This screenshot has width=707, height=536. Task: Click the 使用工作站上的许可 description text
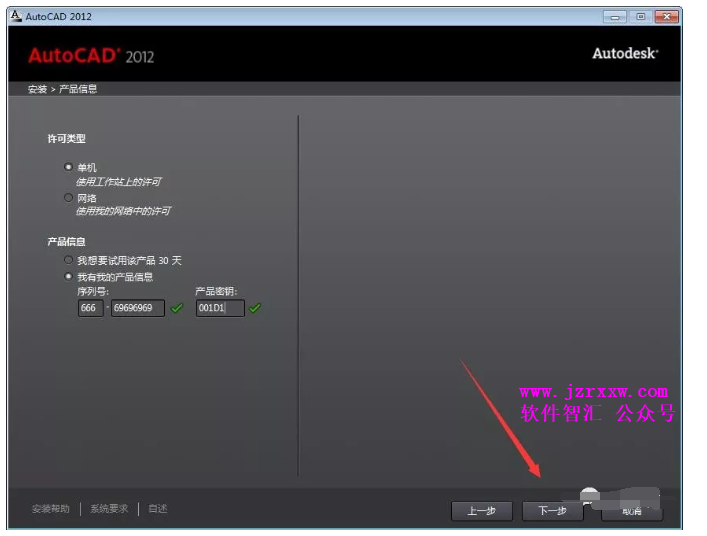click(119, 182)
